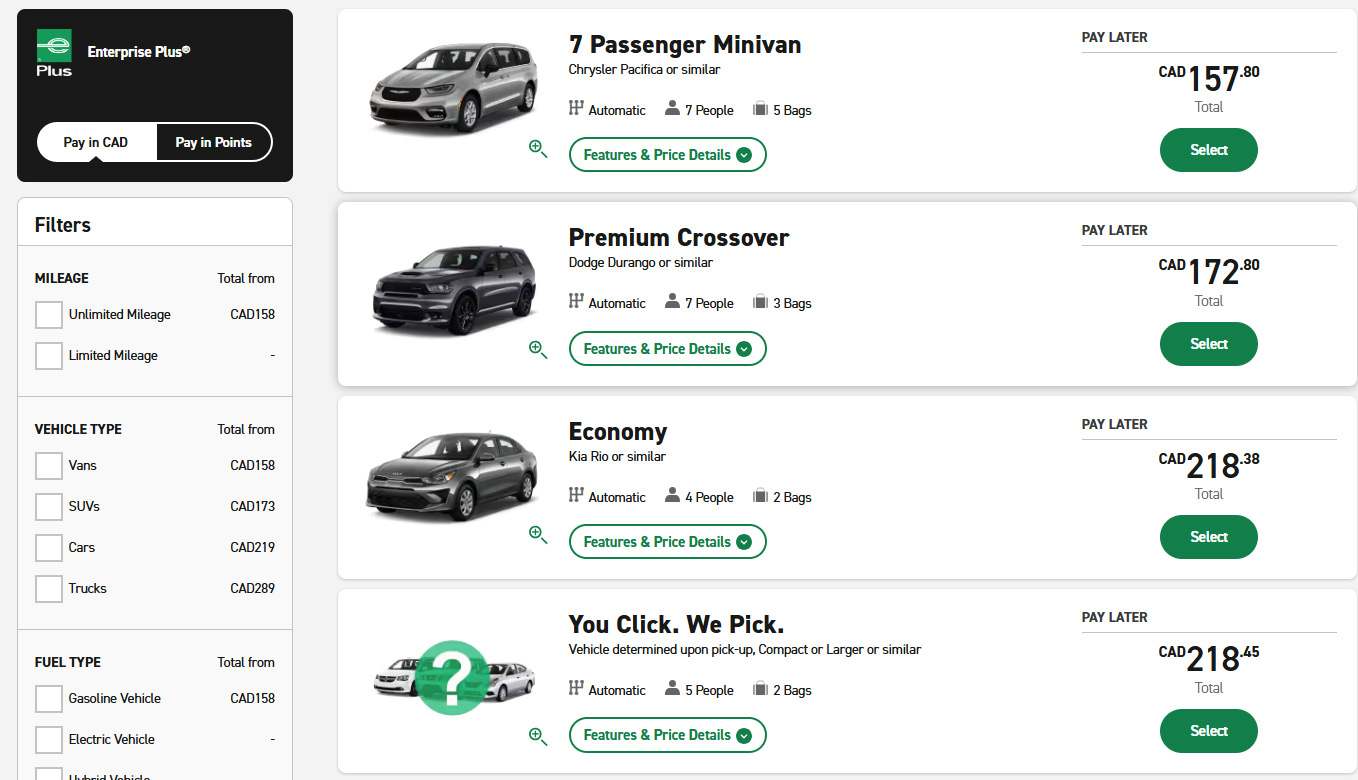Click the question-mark mystery car image
This screenshot has width=1358, height=780.
point(448,678)
